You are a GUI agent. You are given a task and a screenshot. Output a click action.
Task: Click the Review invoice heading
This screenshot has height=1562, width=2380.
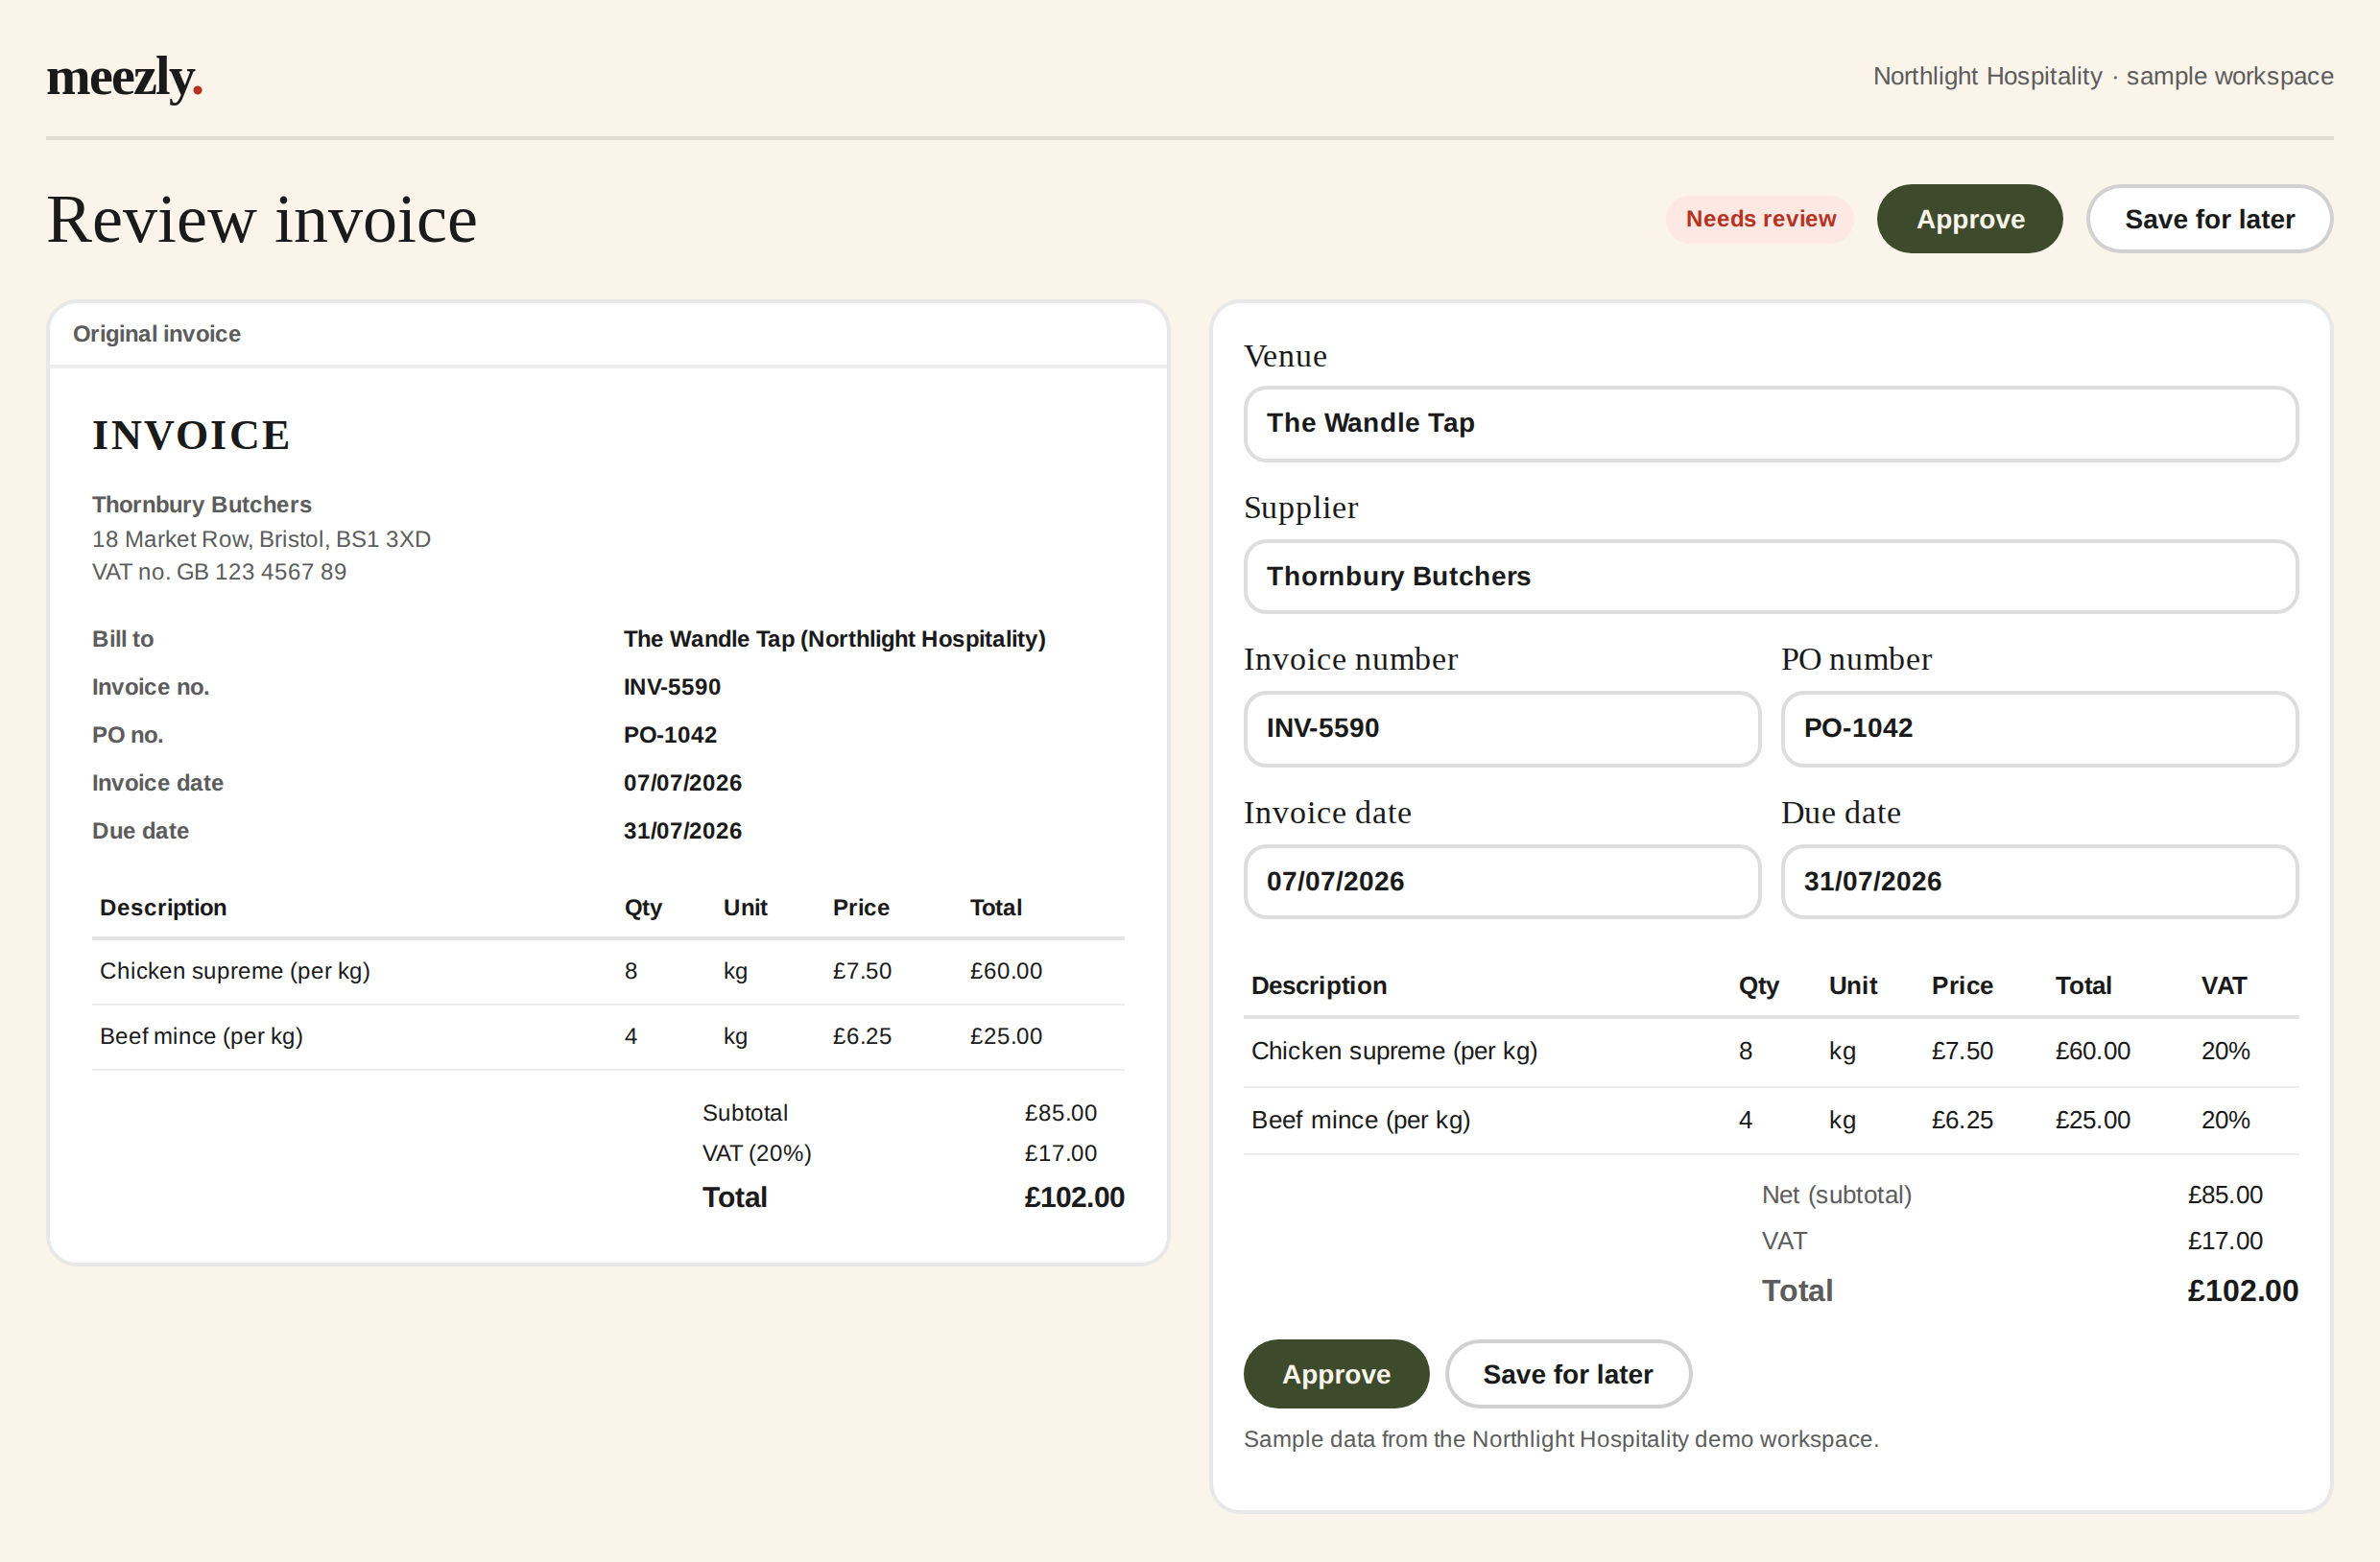pos(262,220)
